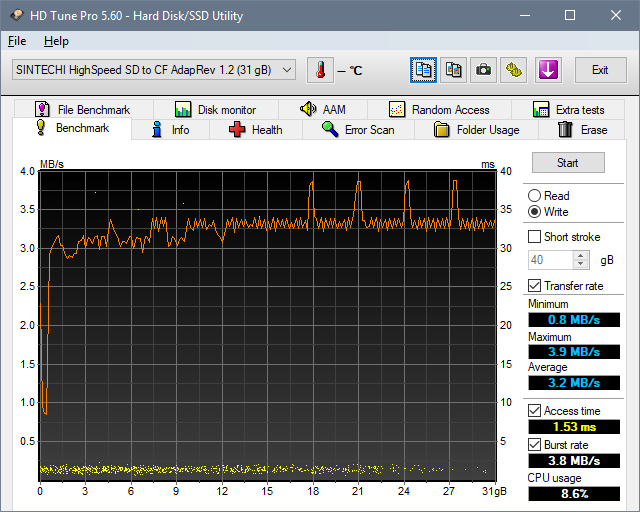Click the access time value 1.53 ms
The height and width of the screenshot is (512, 640).
(x=574, y=427)
